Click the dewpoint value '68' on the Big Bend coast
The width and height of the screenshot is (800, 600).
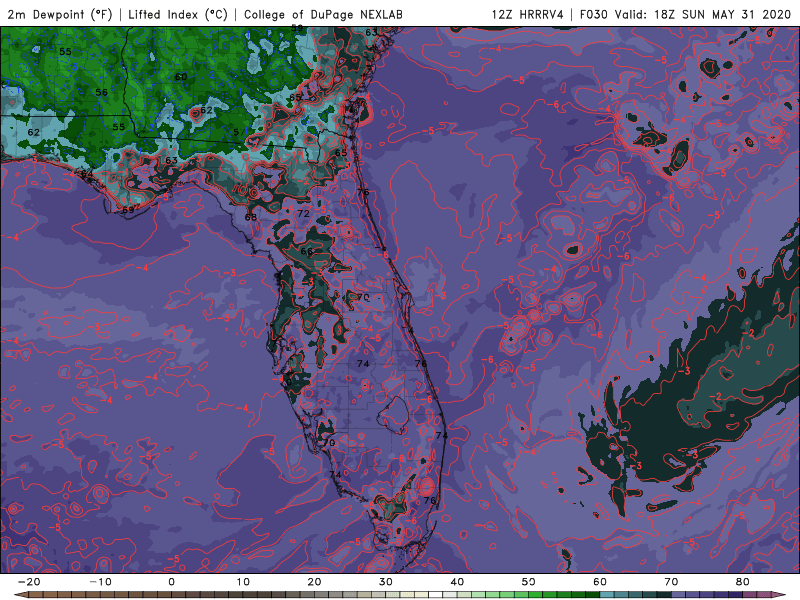(x=251, y=217)
